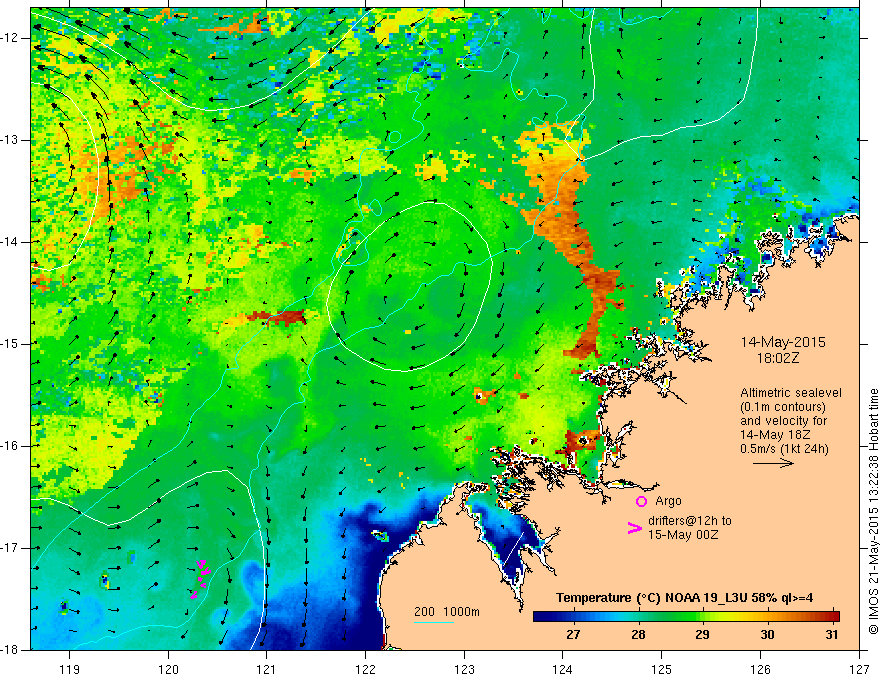
Task: Click longitude axis label '121'
Action: click(x=267, y=669)
